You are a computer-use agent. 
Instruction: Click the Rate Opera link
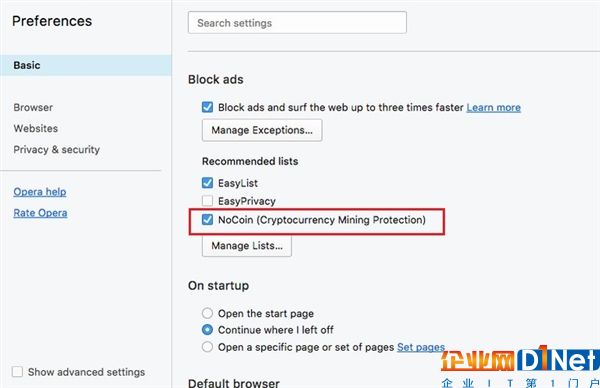[40, 213]
